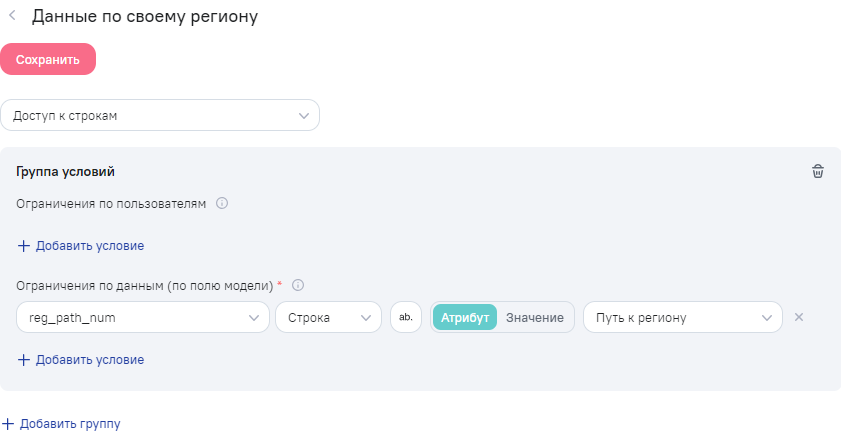Expand the reg_path_num field dropdown
Screen dimensions: 841x437
[143, 317]
